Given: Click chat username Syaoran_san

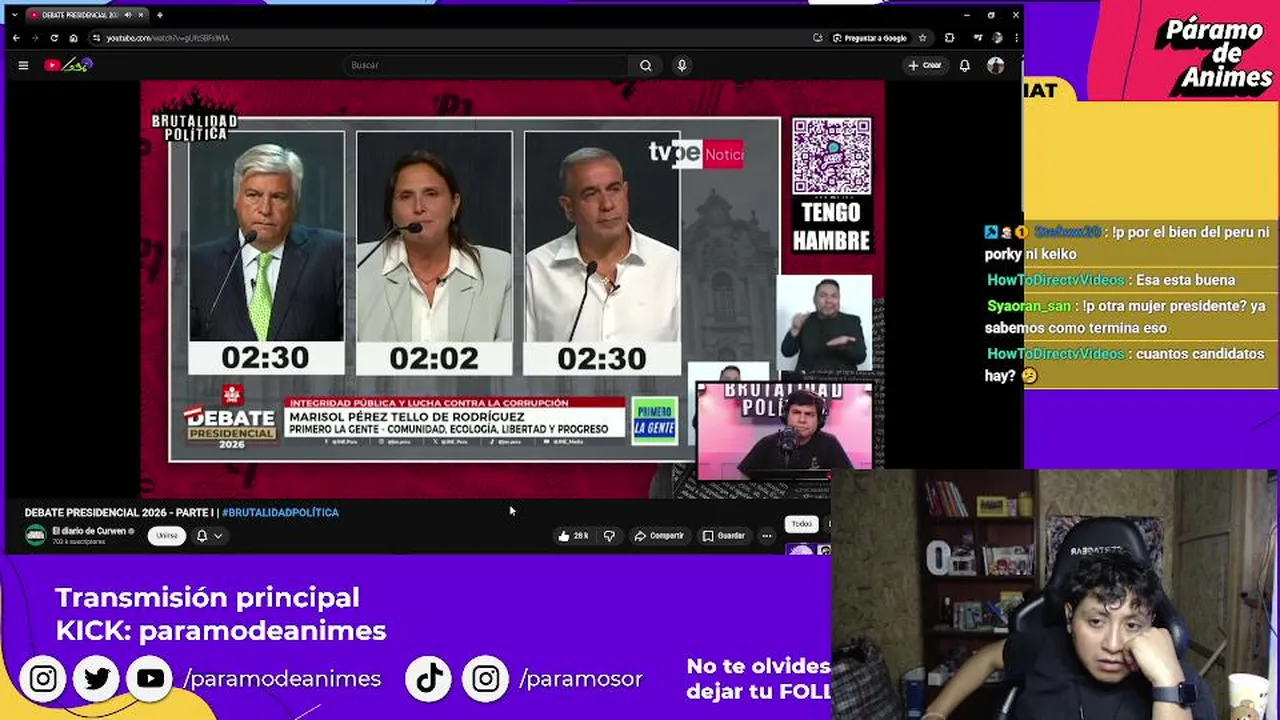Looking at the screenshot, I should 1029,306.
